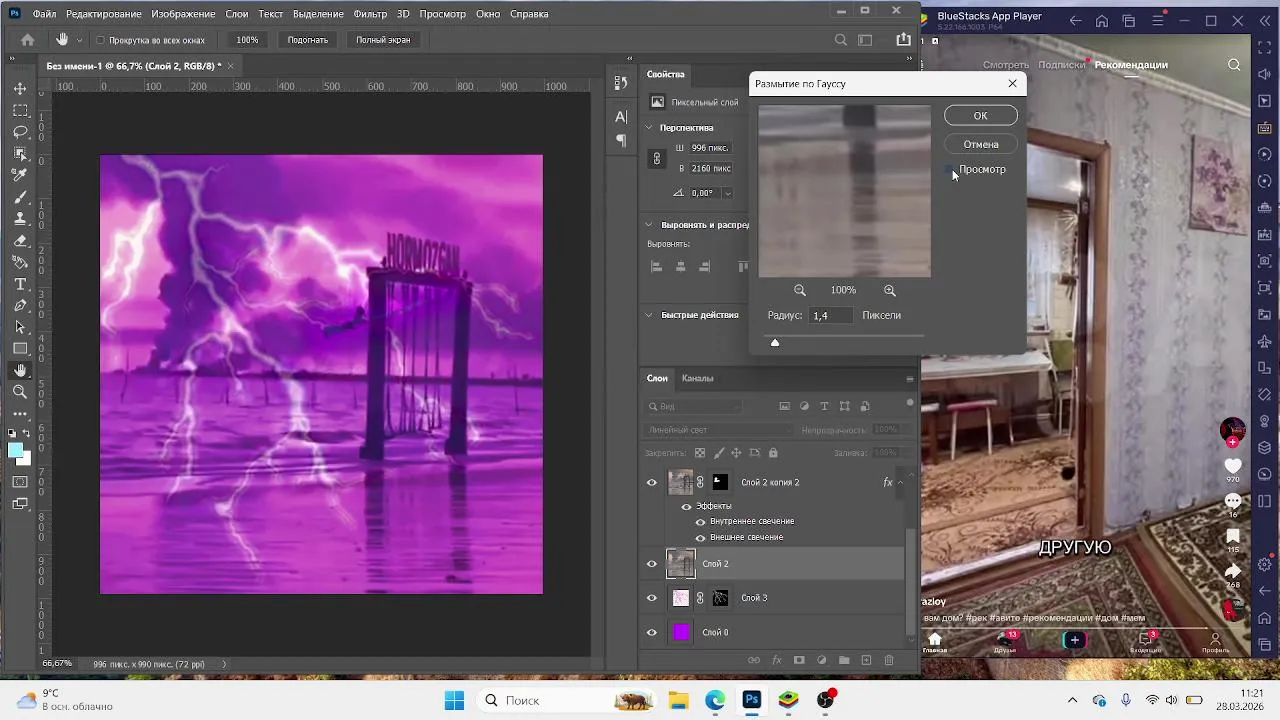The image size is (1280, 720).
Task: Select the Lasso tool
Action: click(x=20, y=132)
